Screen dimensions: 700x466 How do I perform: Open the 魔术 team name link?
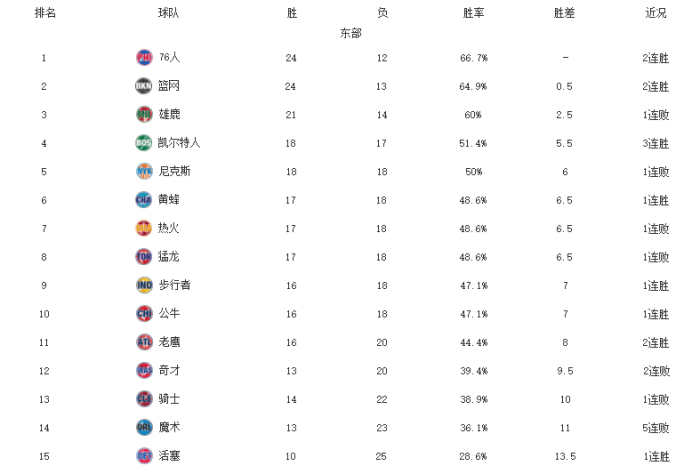click(x=169, y=427)
